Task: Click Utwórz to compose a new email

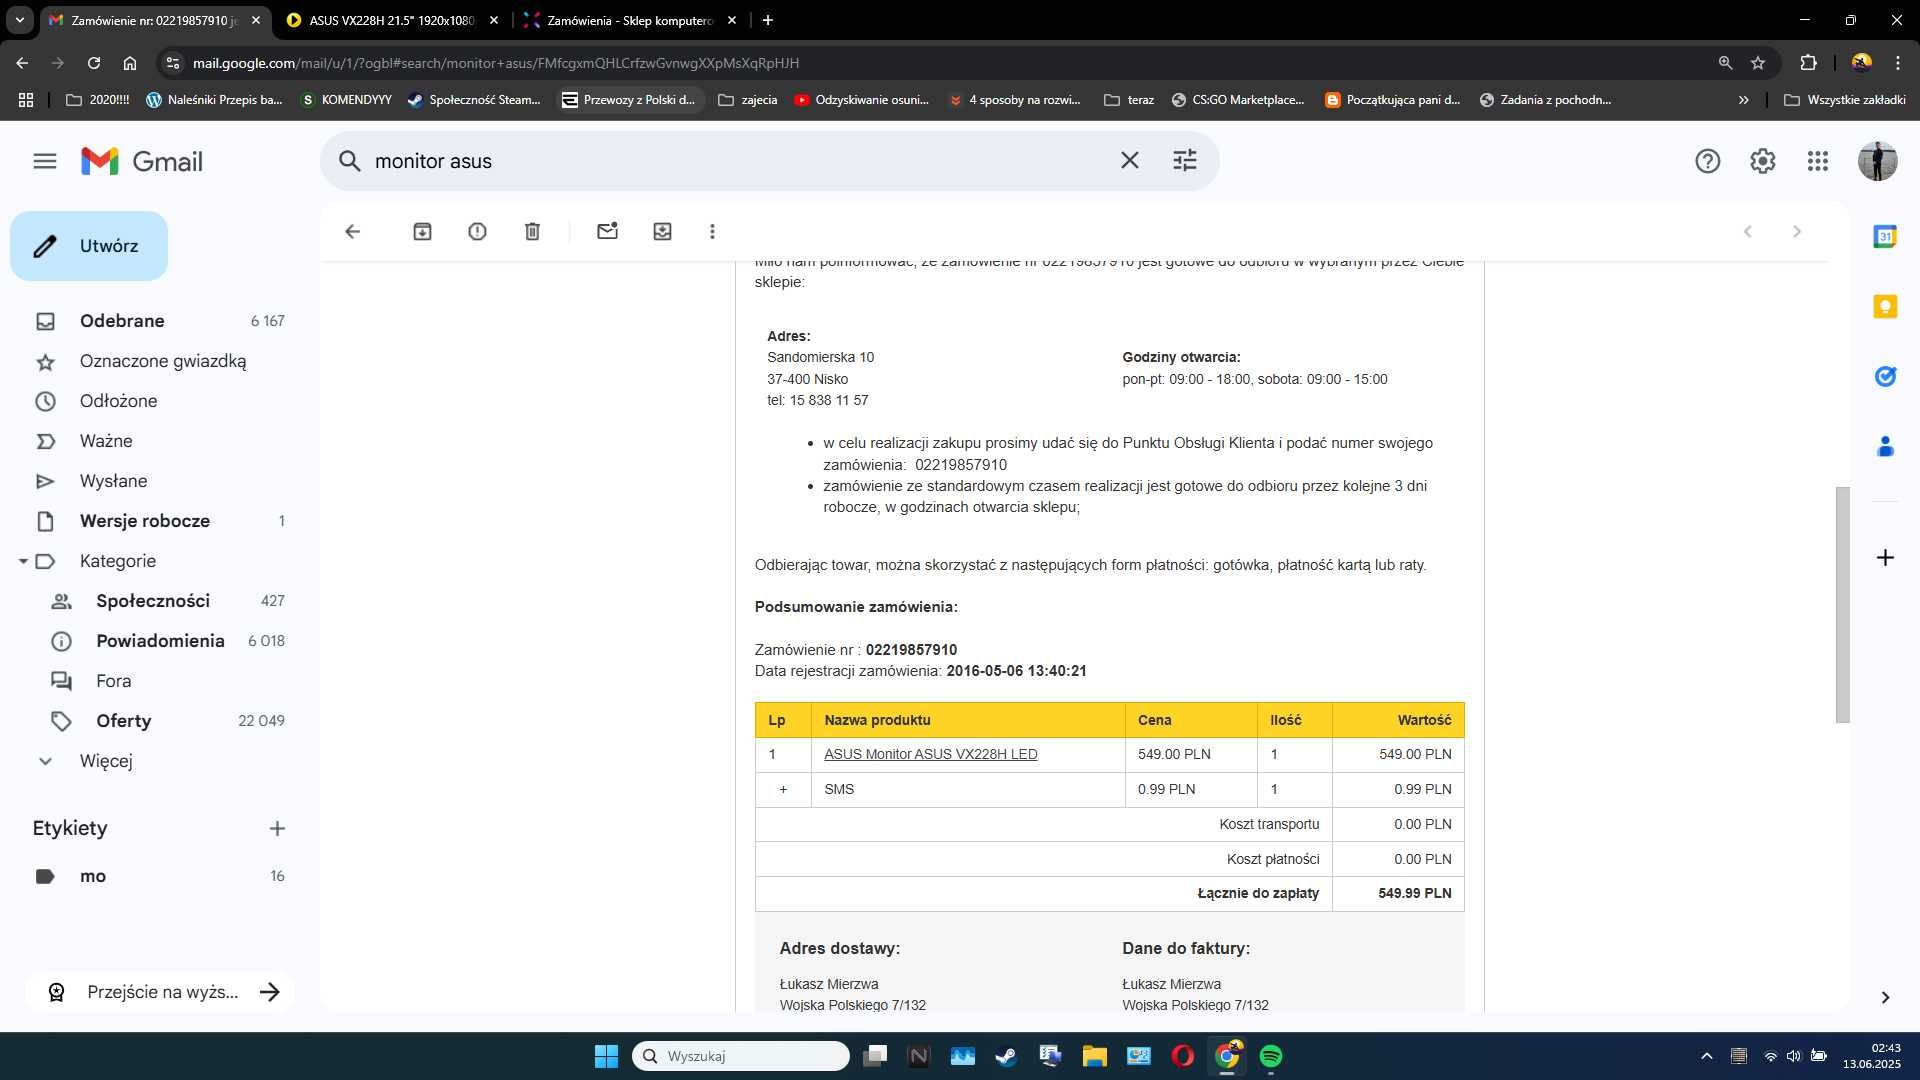Action: click(89, 246)
